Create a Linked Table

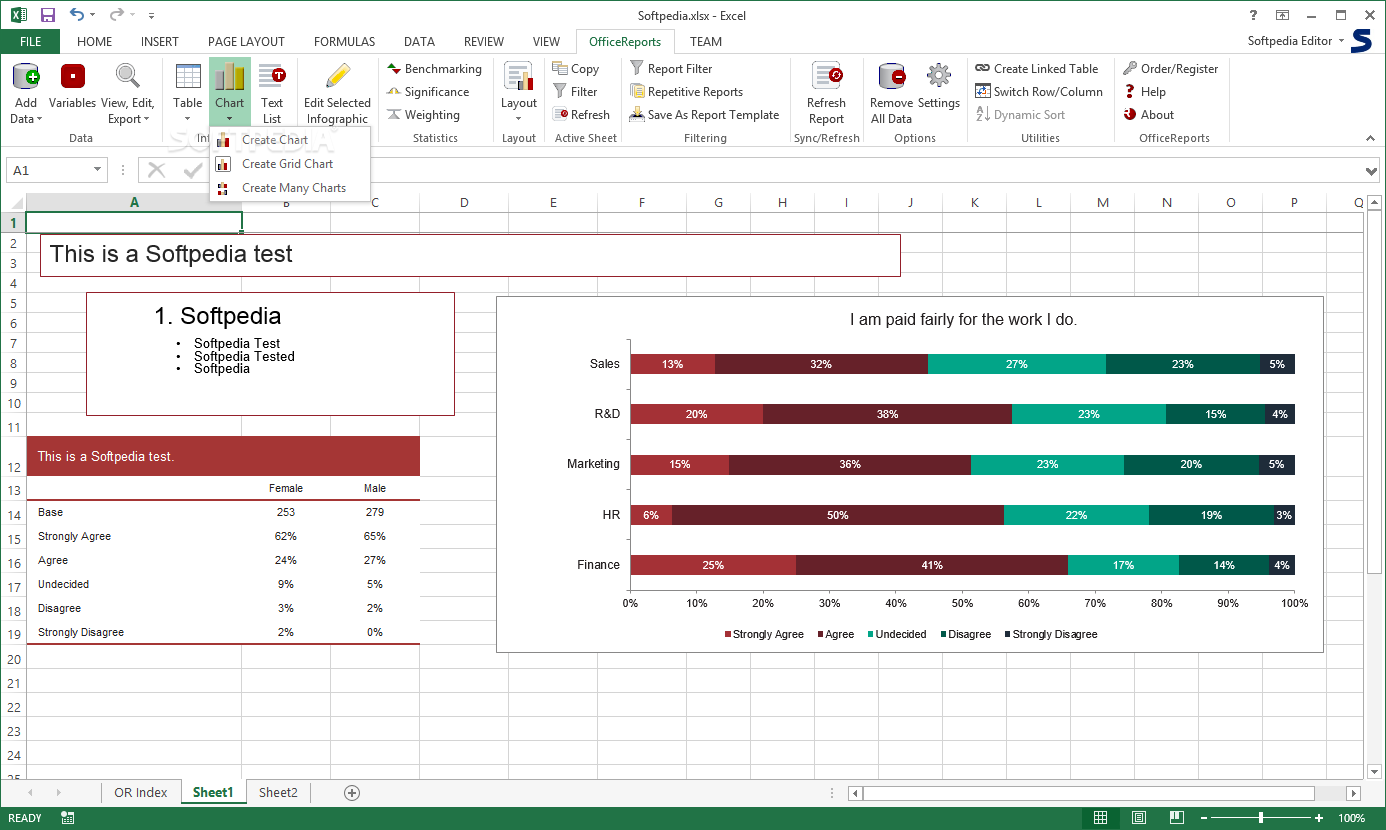click(1037, 69)
